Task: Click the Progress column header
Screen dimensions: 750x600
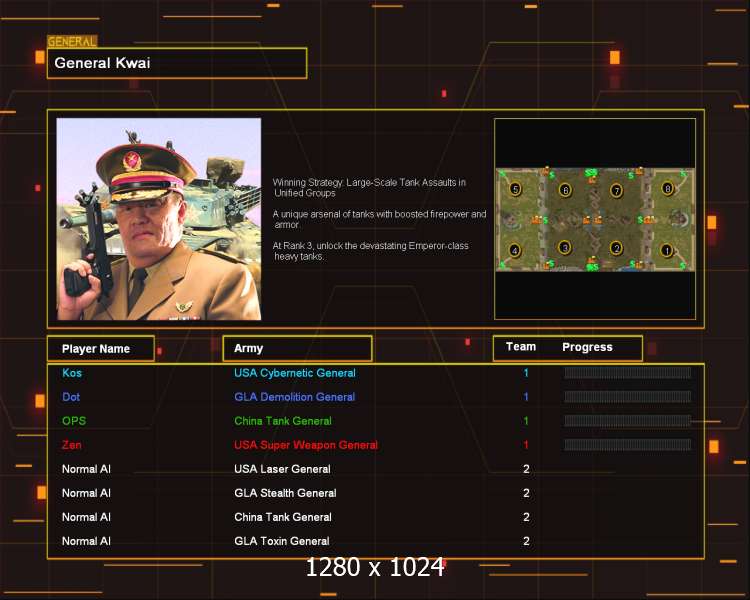Action: coord(587,347)
